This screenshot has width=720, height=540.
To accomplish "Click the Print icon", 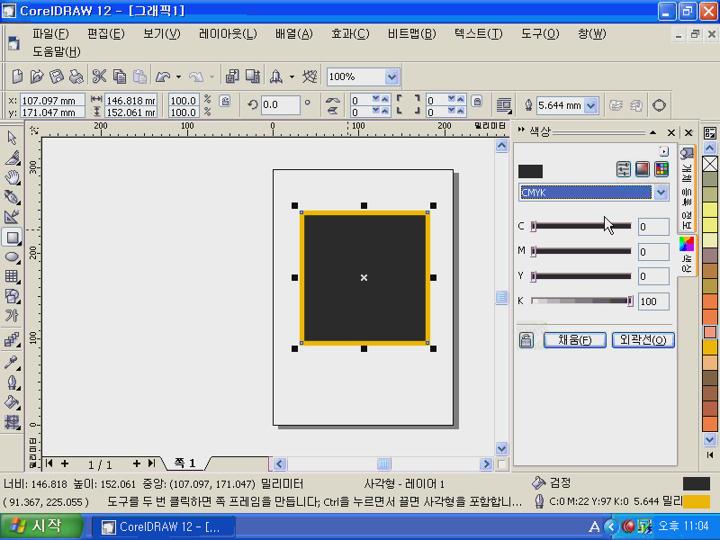I will click(x=76, y=76).
